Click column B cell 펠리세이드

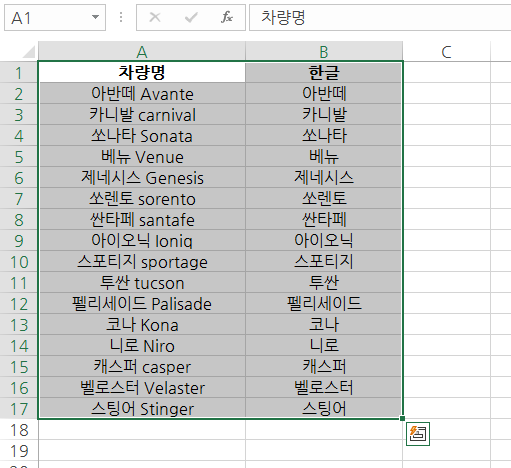[324, 303]
